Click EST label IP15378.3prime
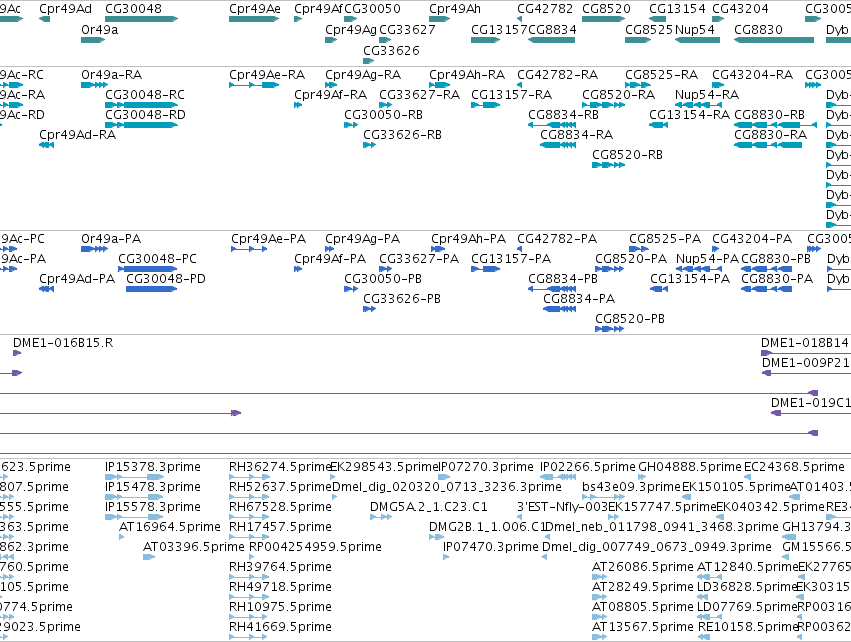Viewport: 851px width, 642px height. click(x=153, y=467)
